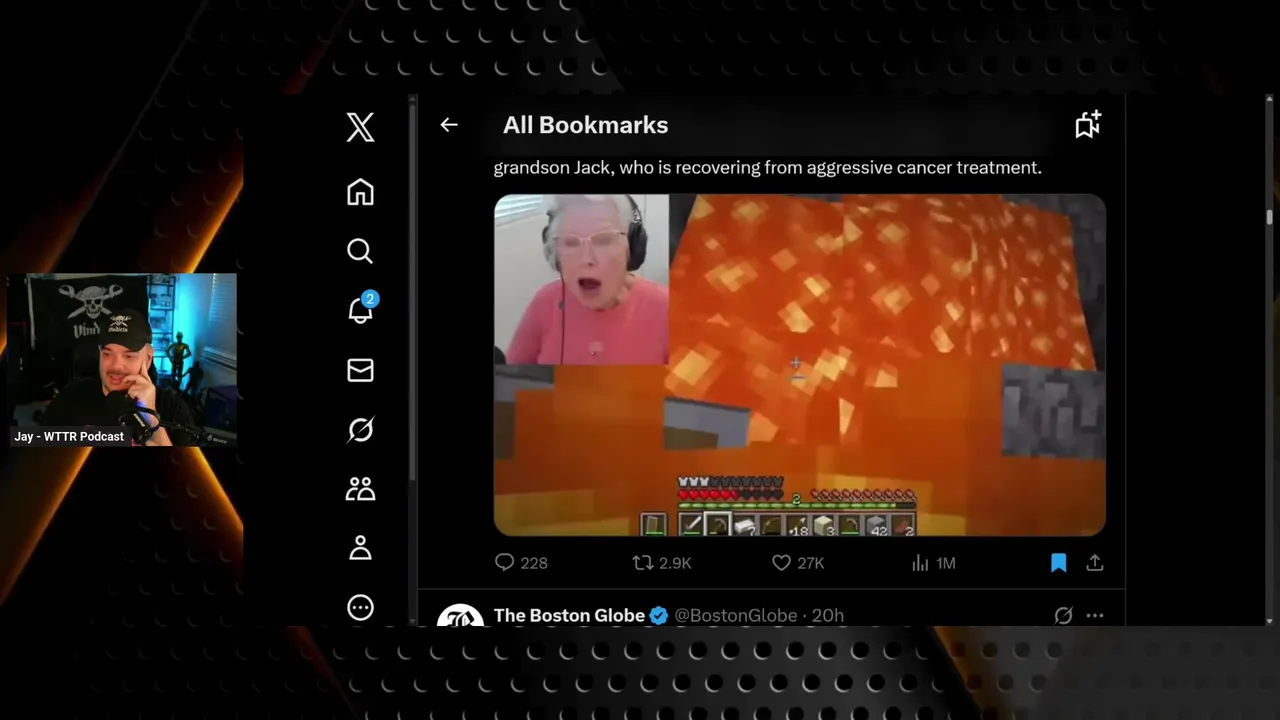Like the post with 27K likes
1280x720 pixels.
798,563
